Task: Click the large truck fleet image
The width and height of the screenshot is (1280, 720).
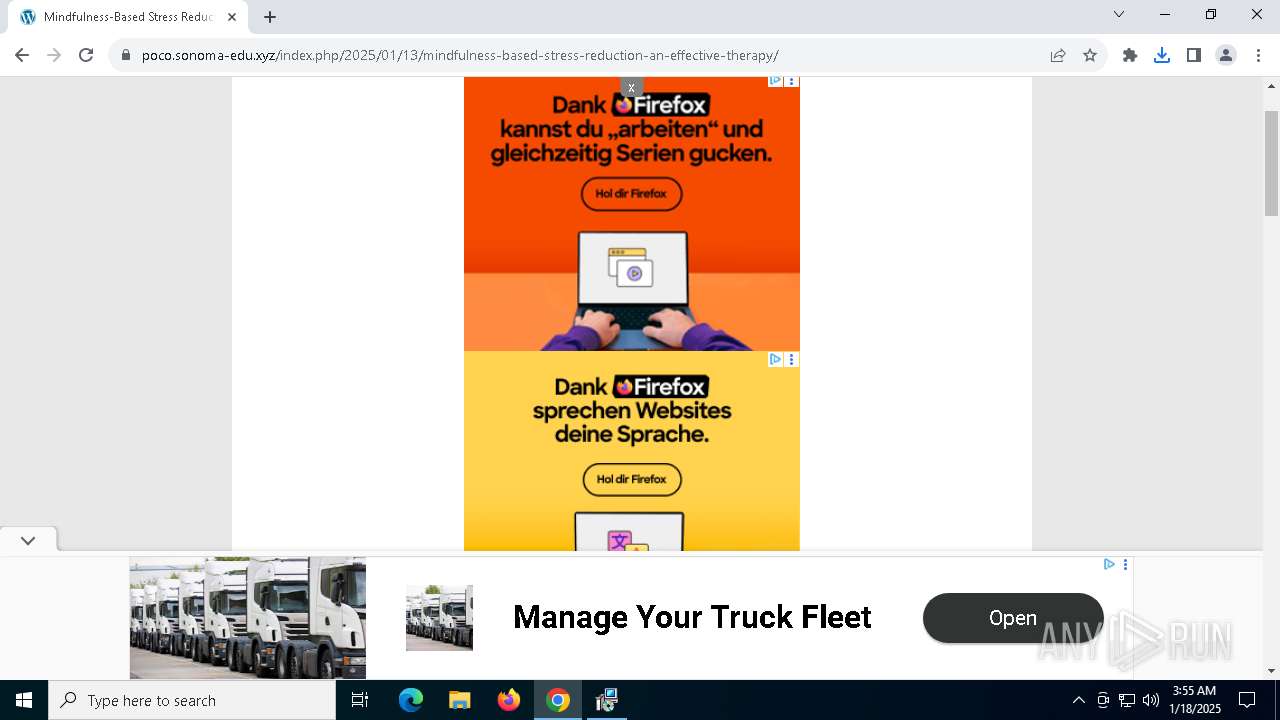Action: pos(248,618)
